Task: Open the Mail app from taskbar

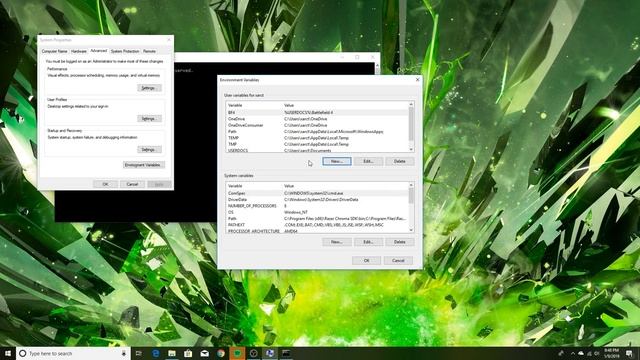Action: (x=204, y=353)
